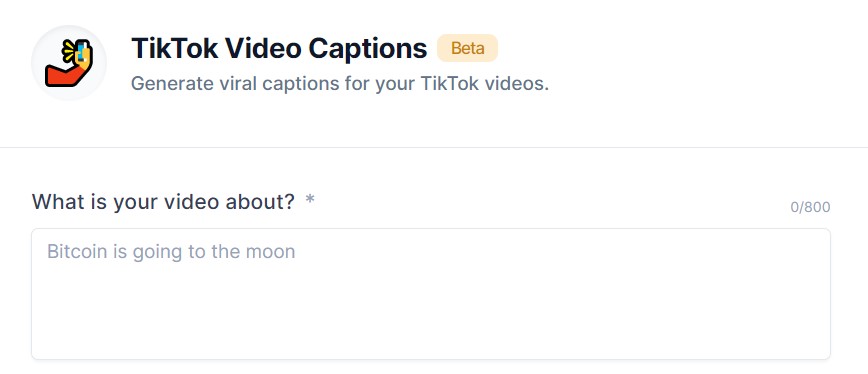This screenshot has height=374, width=868.
Task: Select the Beta badge next to the title
Action: pyautogui.click(x=467, y=48)
